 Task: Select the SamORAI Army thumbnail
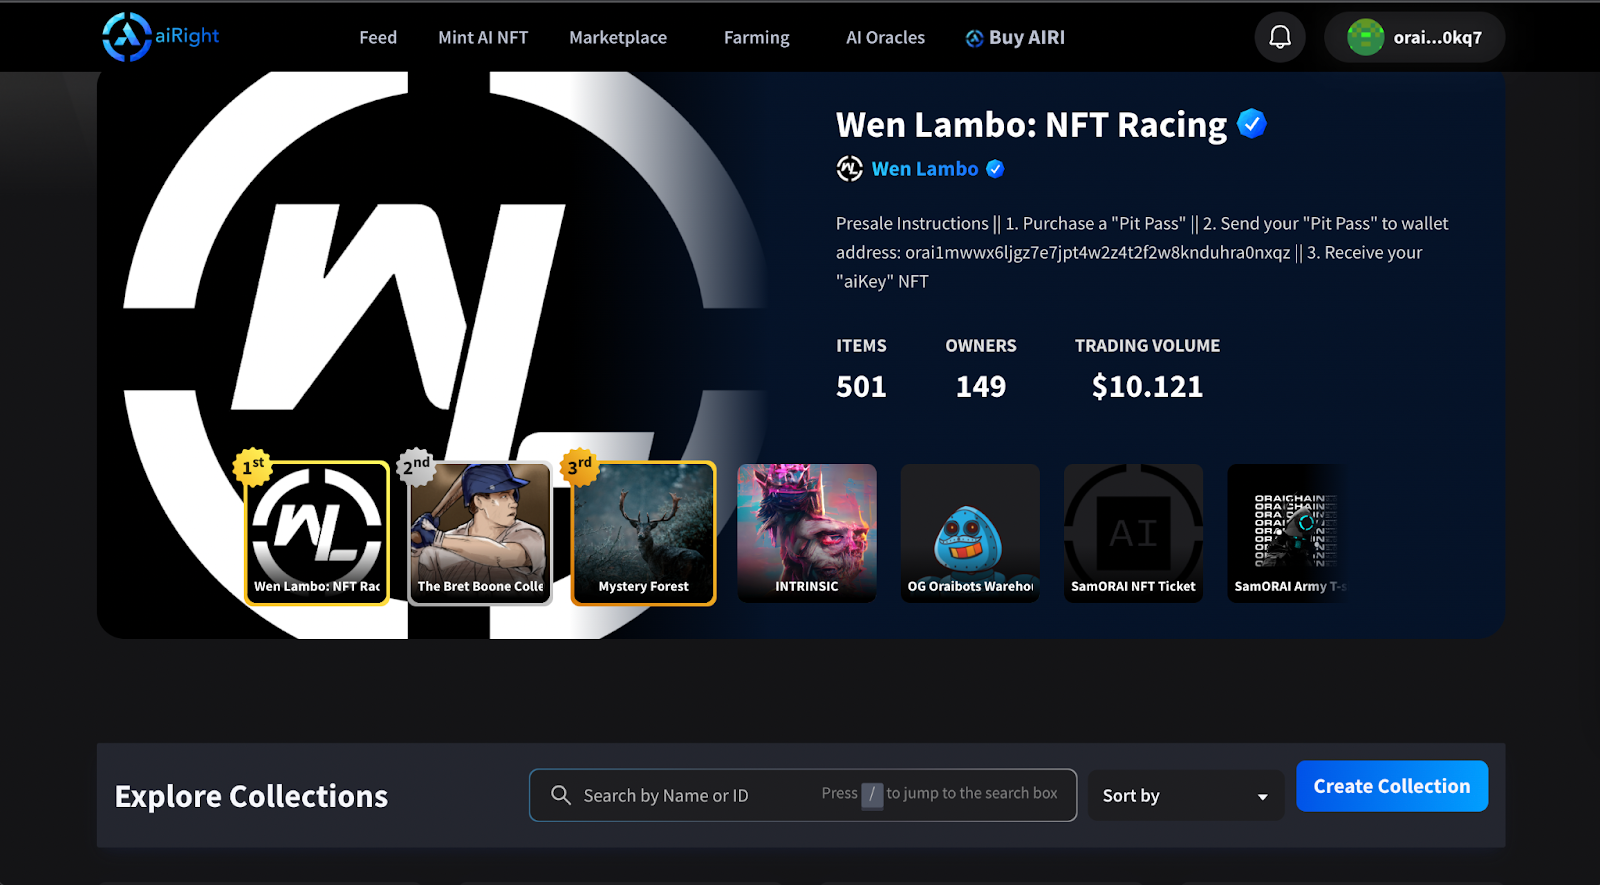(x=1290, y=533)
